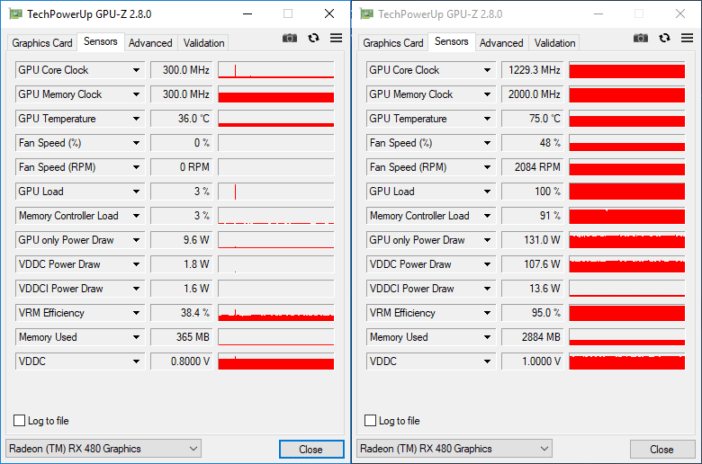The height and width of the screenshot is (464, 702).
Task: Expand the Fan Speed (RPM) dropdown in the left window
Action: [136, 167]
